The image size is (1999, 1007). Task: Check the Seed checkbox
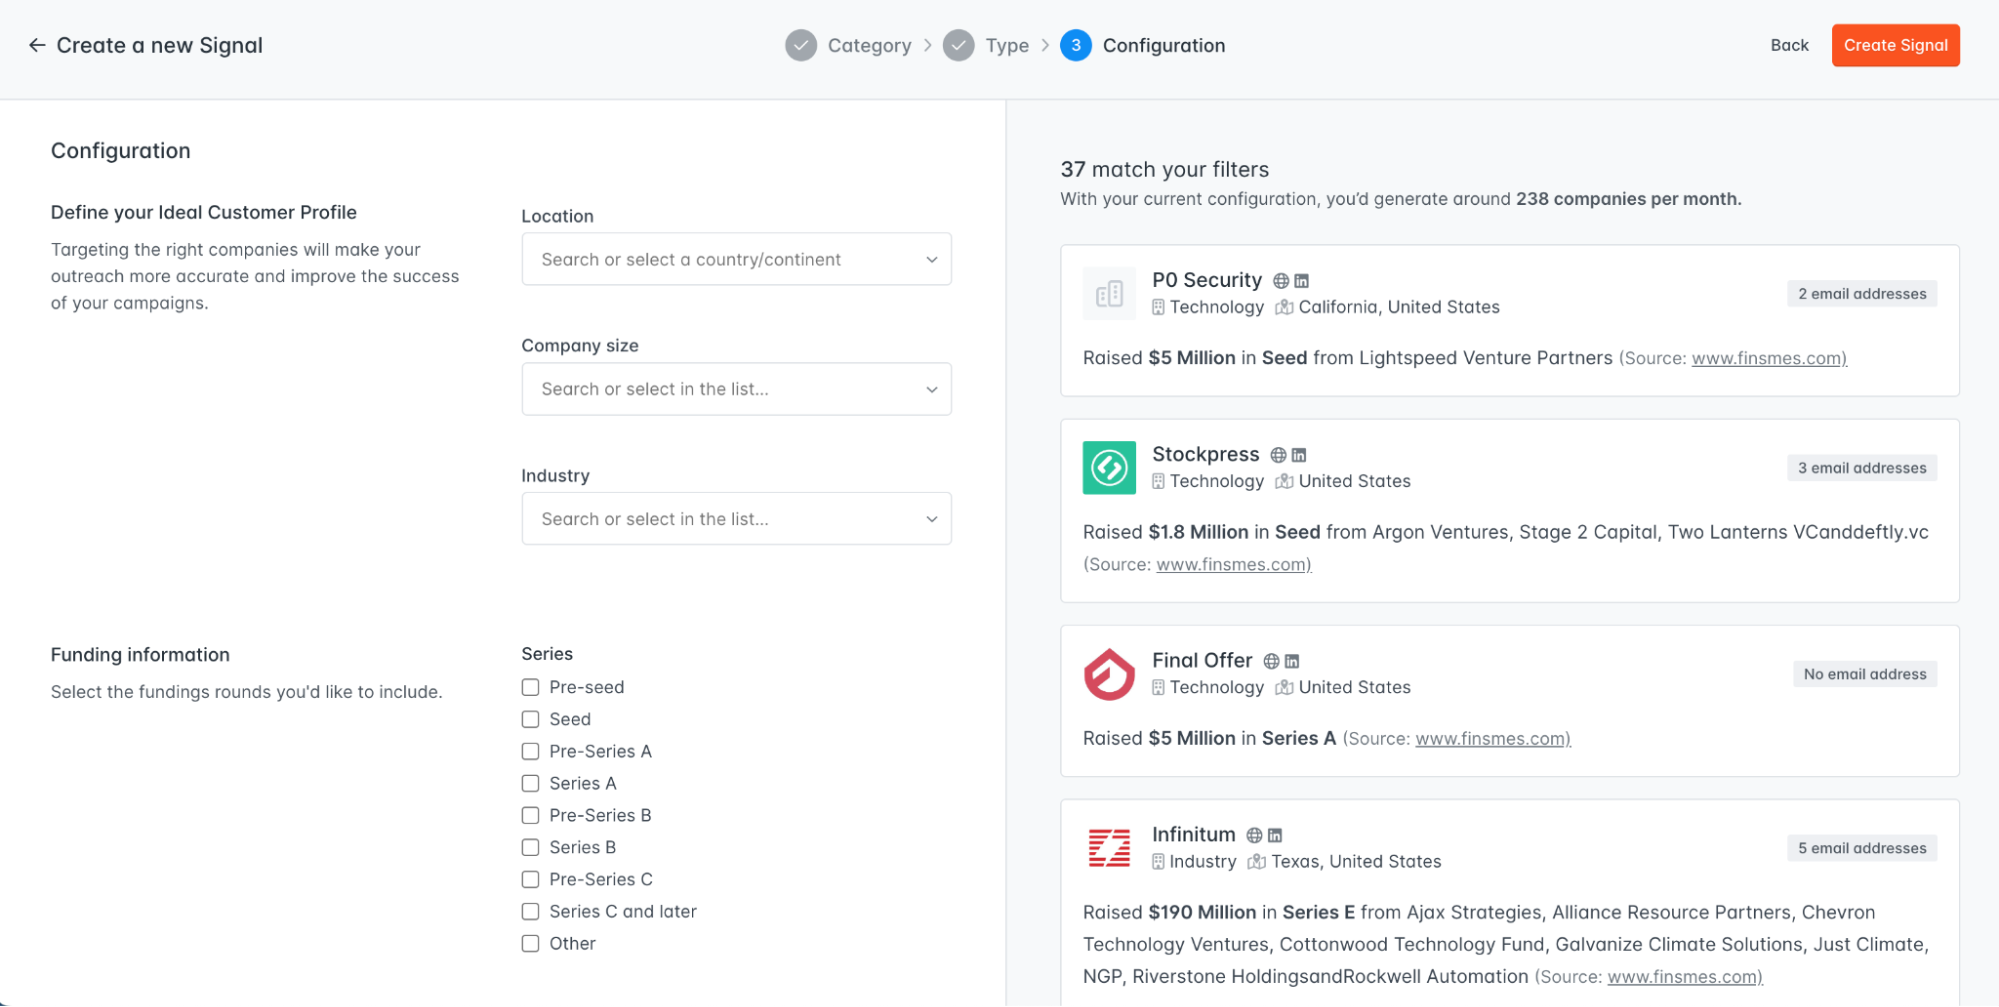point(530,719)
